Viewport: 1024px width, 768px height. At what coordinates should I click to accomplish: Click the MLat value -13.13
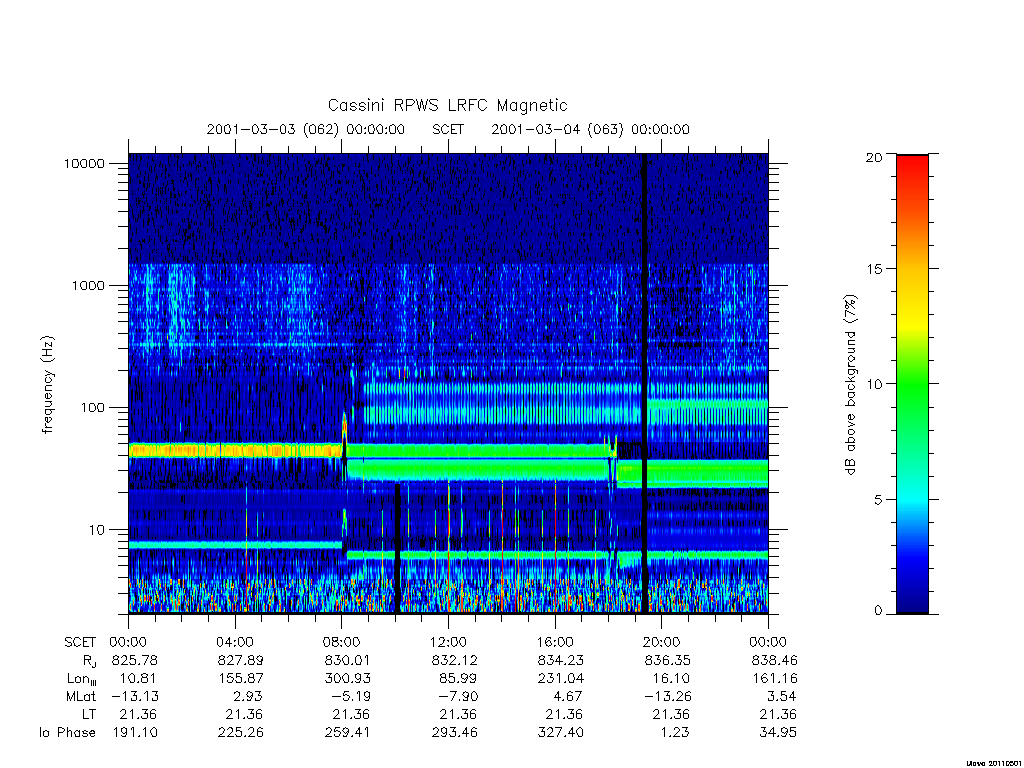135,696
